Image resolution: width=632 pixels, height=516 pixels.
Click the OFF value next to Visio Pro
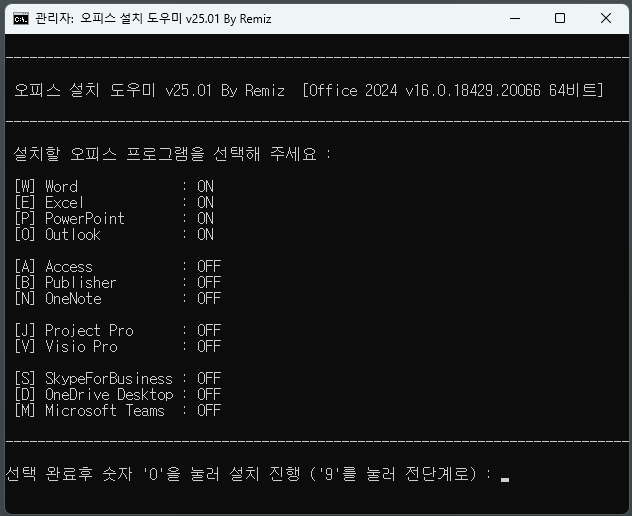pos(209,347)
